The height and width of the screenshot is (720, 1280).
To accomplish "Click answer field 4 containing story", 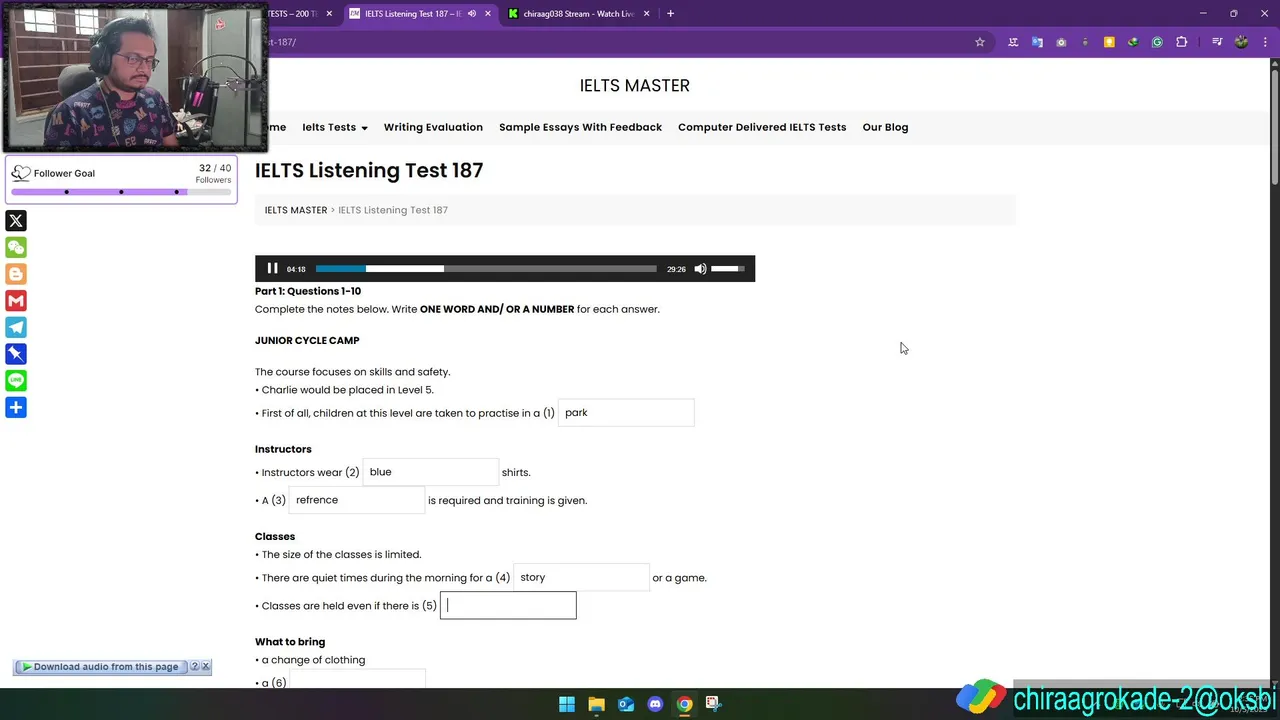I will tap(581, 577).
